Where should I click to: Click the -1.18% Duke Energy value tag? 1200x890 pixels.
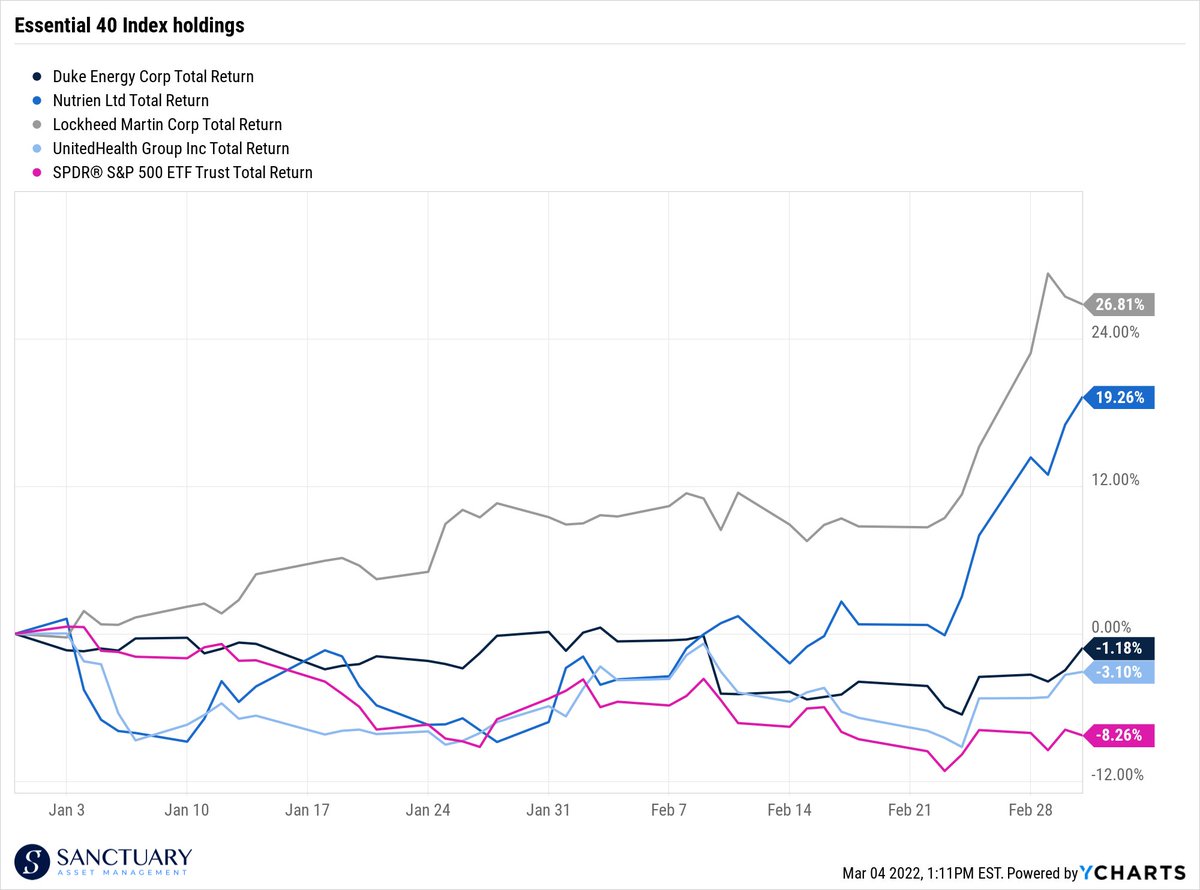[x=1118, y=648]
